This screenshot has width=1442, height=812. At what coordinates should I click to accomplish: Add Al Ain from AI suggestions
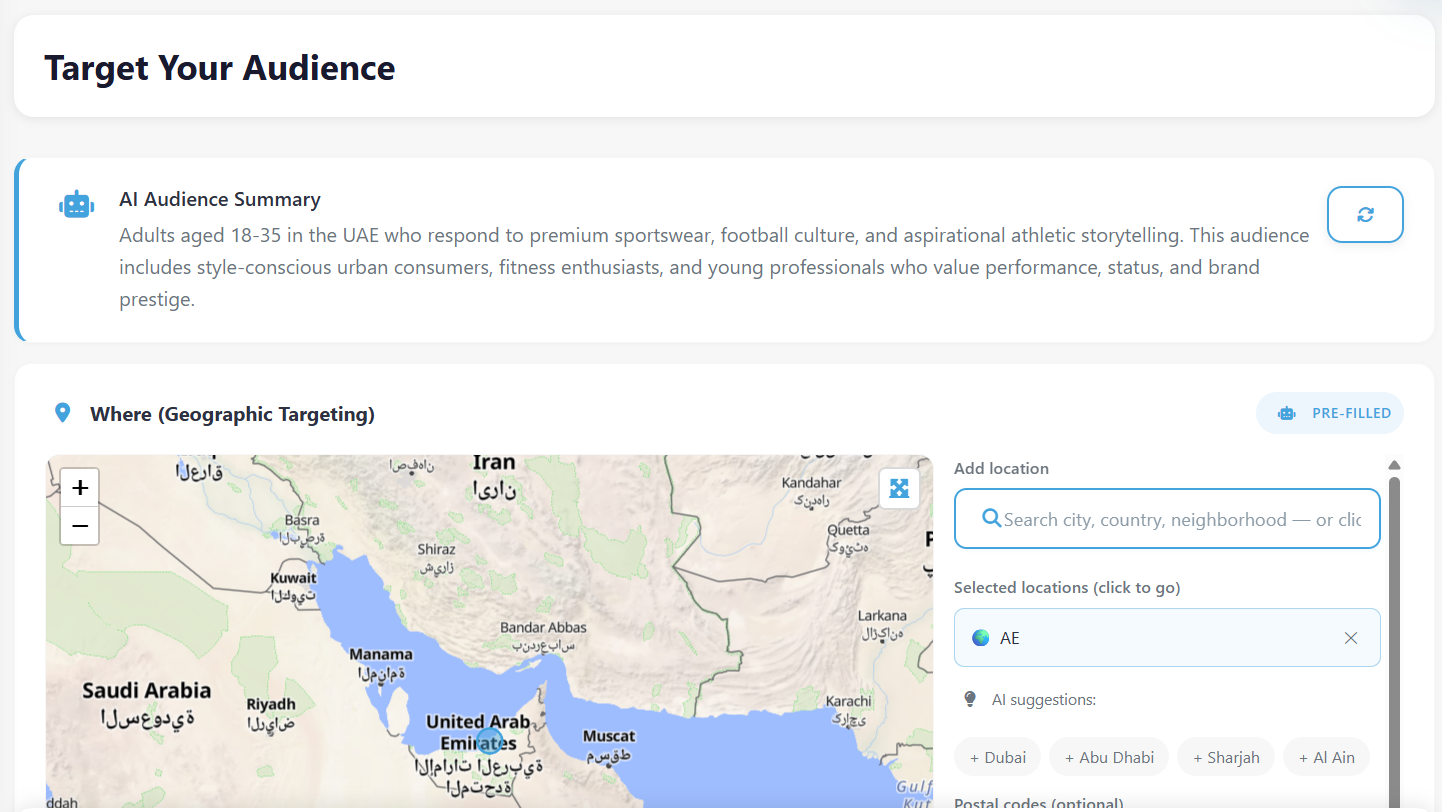coord(1326,757)
